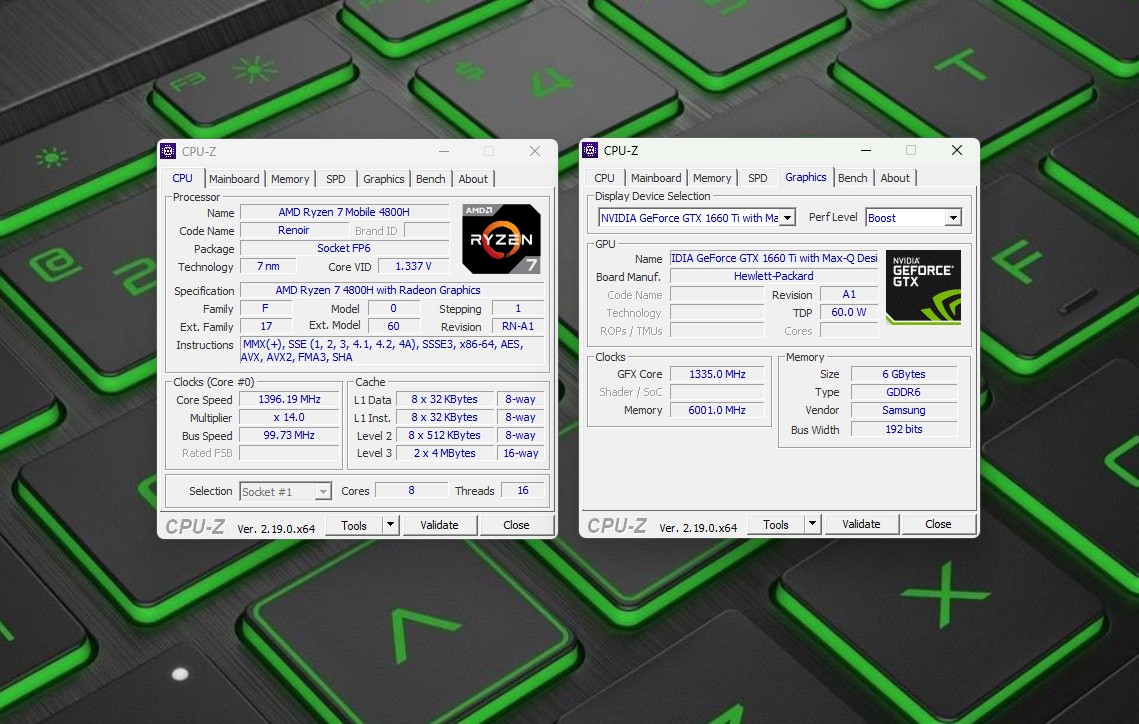Open Mainboard tab in right window

(x=656, y=178)
